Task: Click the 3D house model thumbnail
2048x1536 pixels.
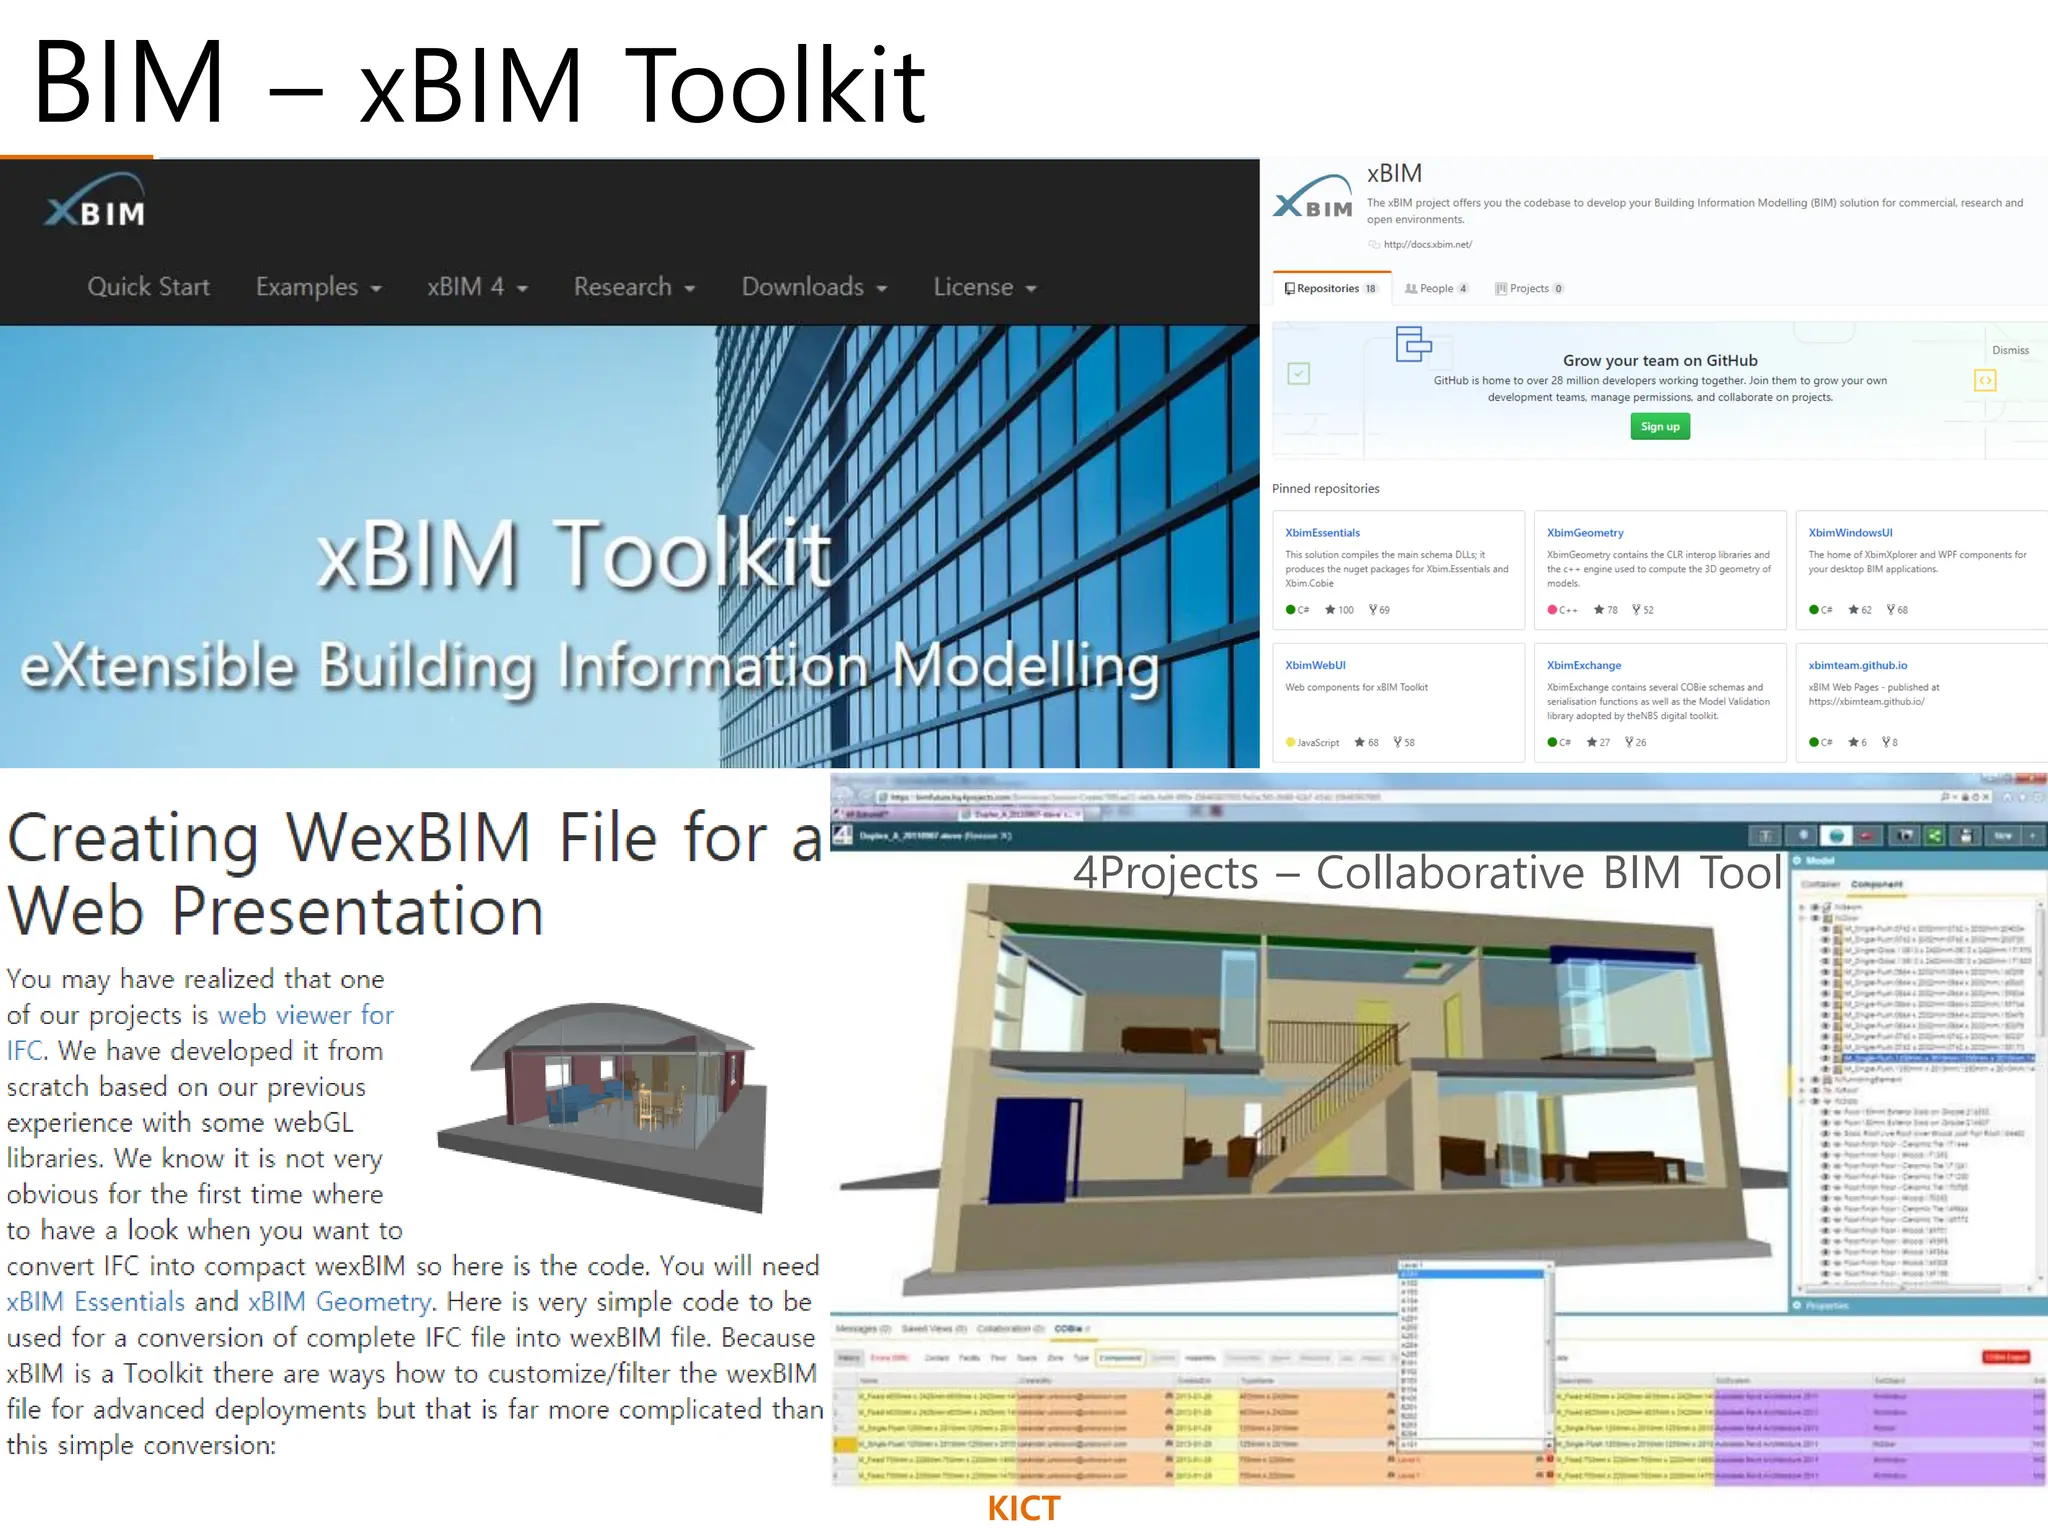Action: pyautogui.click(x=604, y=1105)
